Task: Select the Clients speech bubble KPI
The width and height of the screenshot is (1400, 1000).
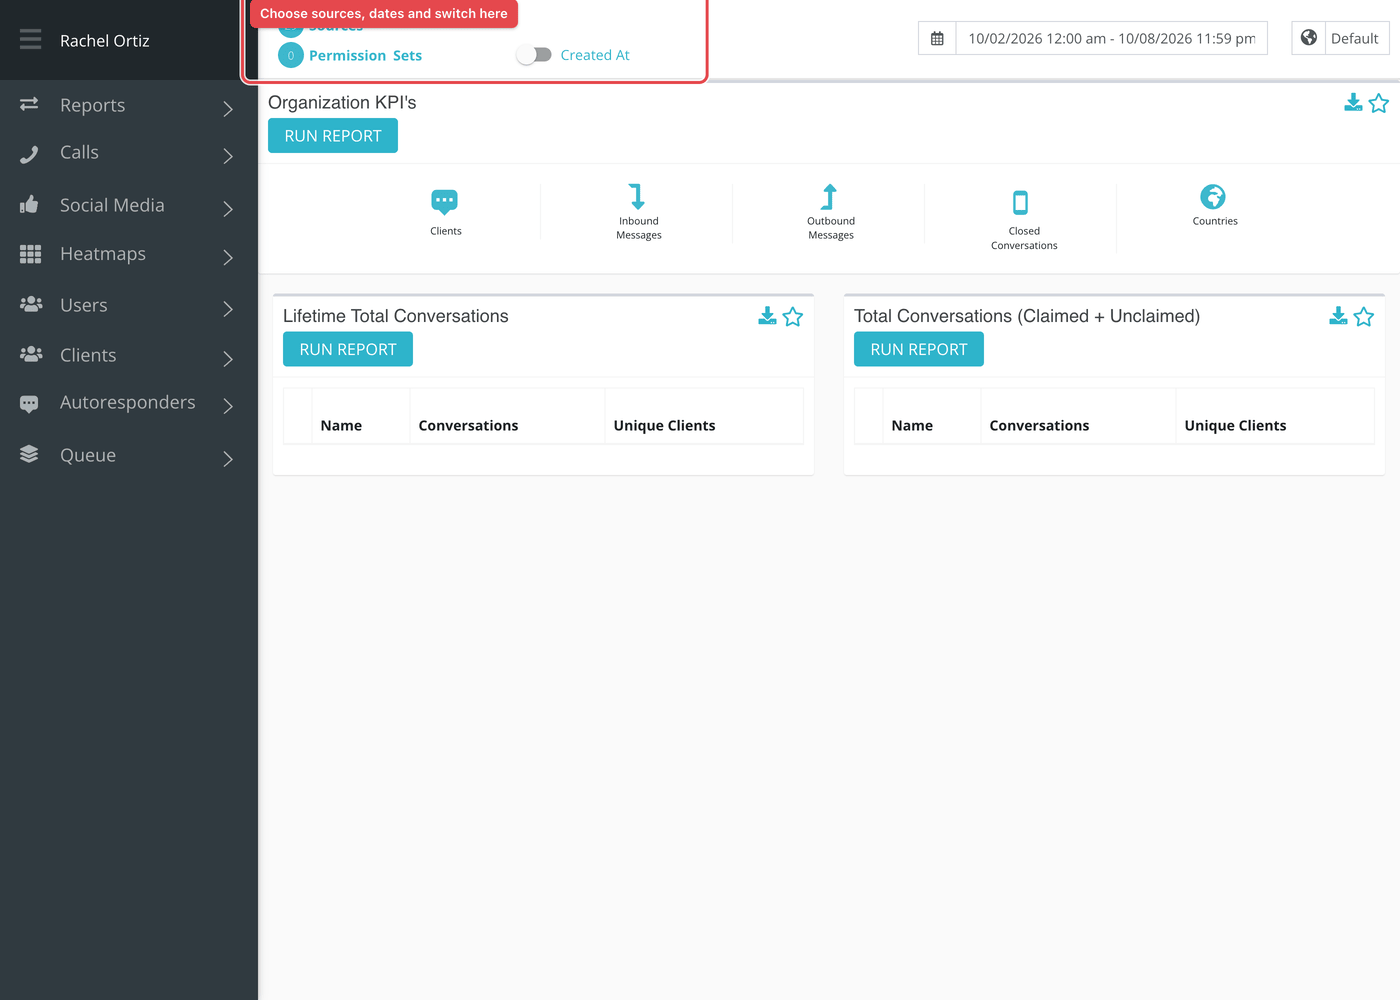Action: (445, 202)
